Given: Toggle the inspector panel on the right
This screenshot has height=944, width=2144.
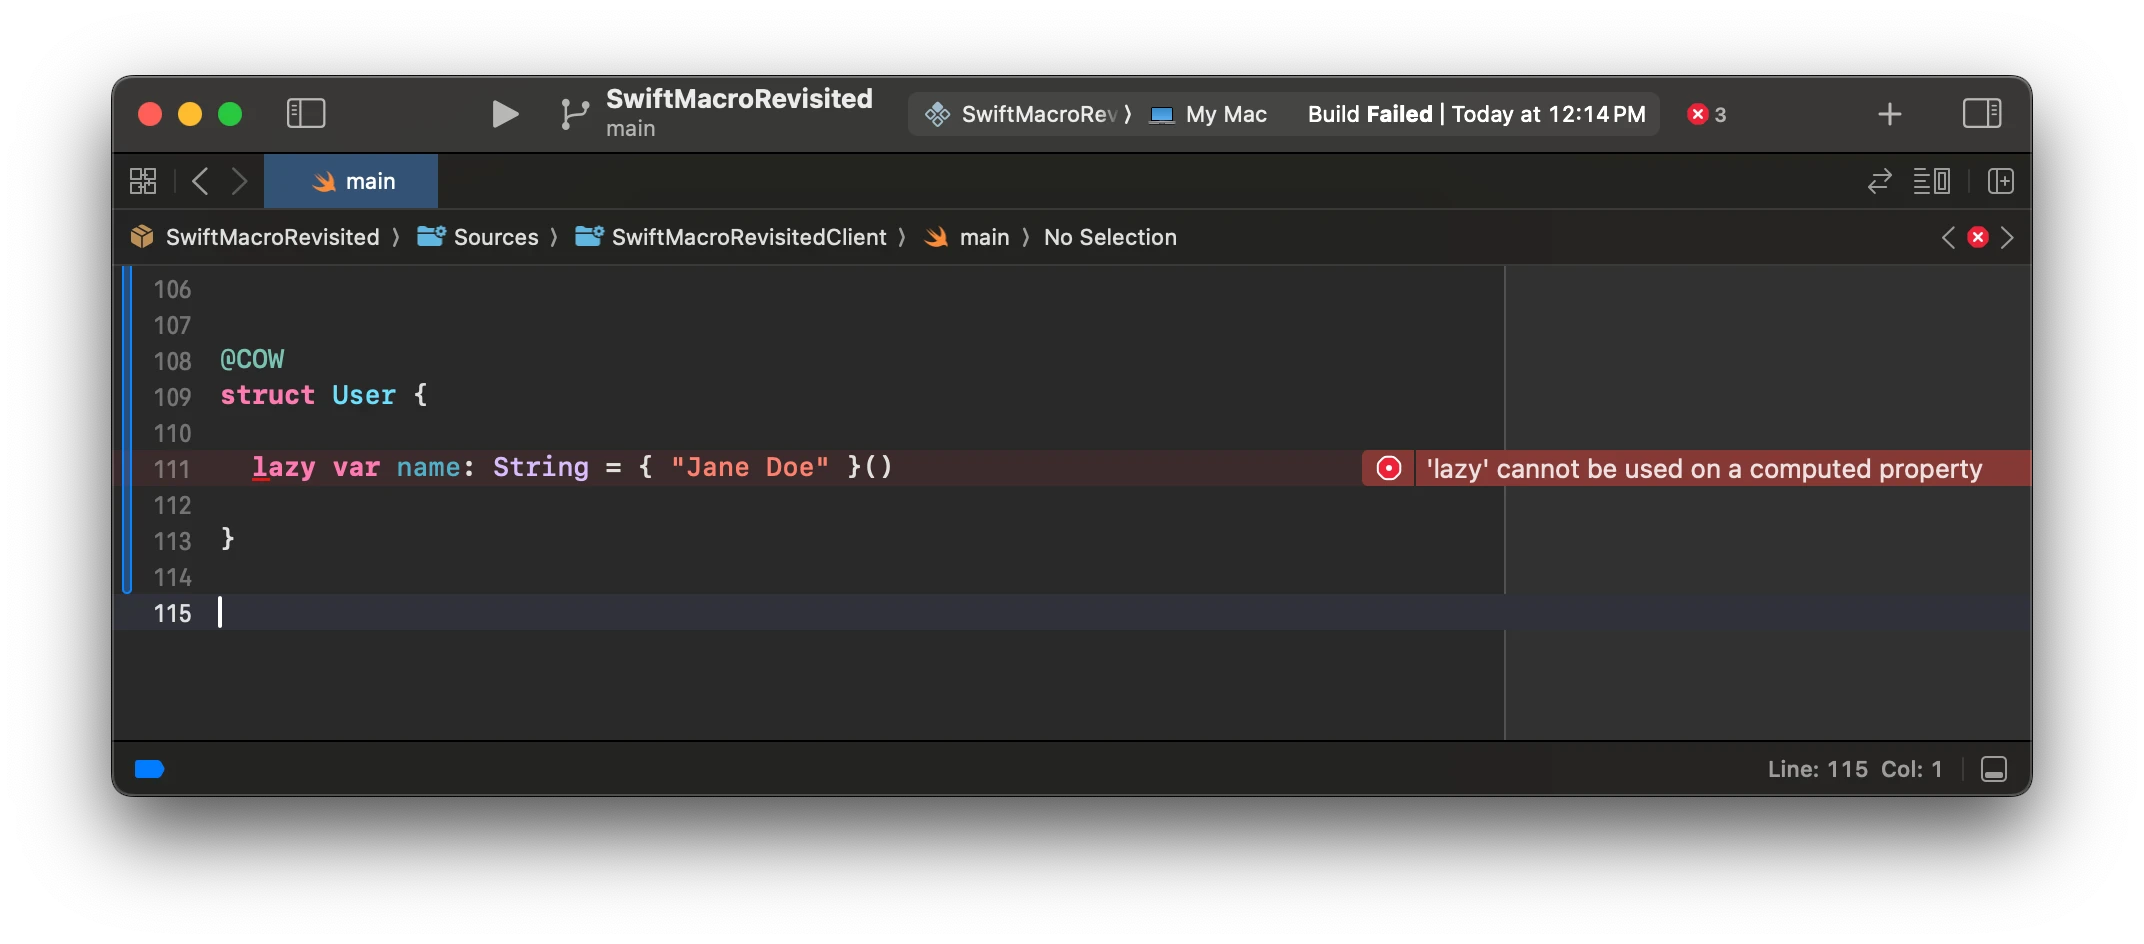Looking at the screenshot, I should pos(1981,113).
